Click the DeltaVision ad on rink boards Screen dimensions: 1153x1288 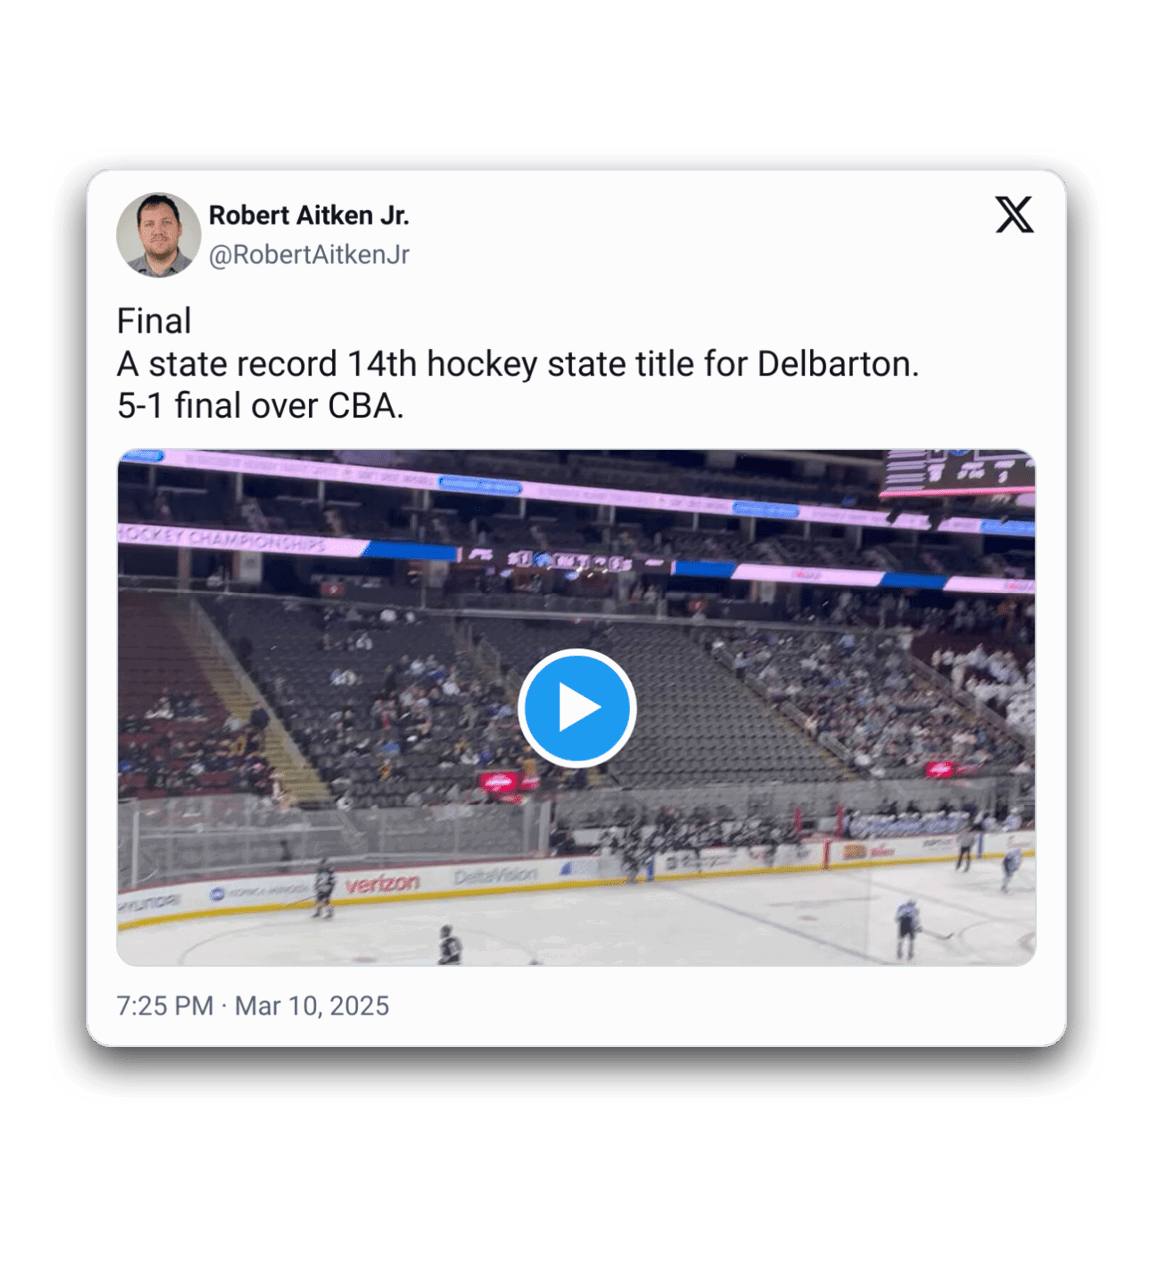495,877
